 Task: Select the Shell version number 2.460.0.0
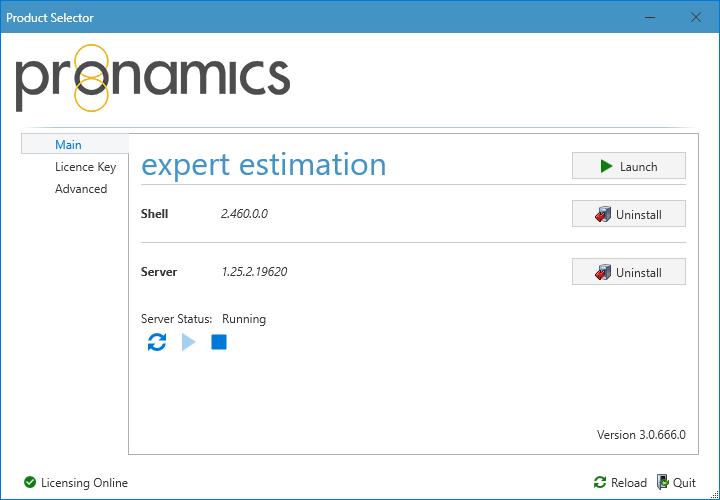[244, 214]
